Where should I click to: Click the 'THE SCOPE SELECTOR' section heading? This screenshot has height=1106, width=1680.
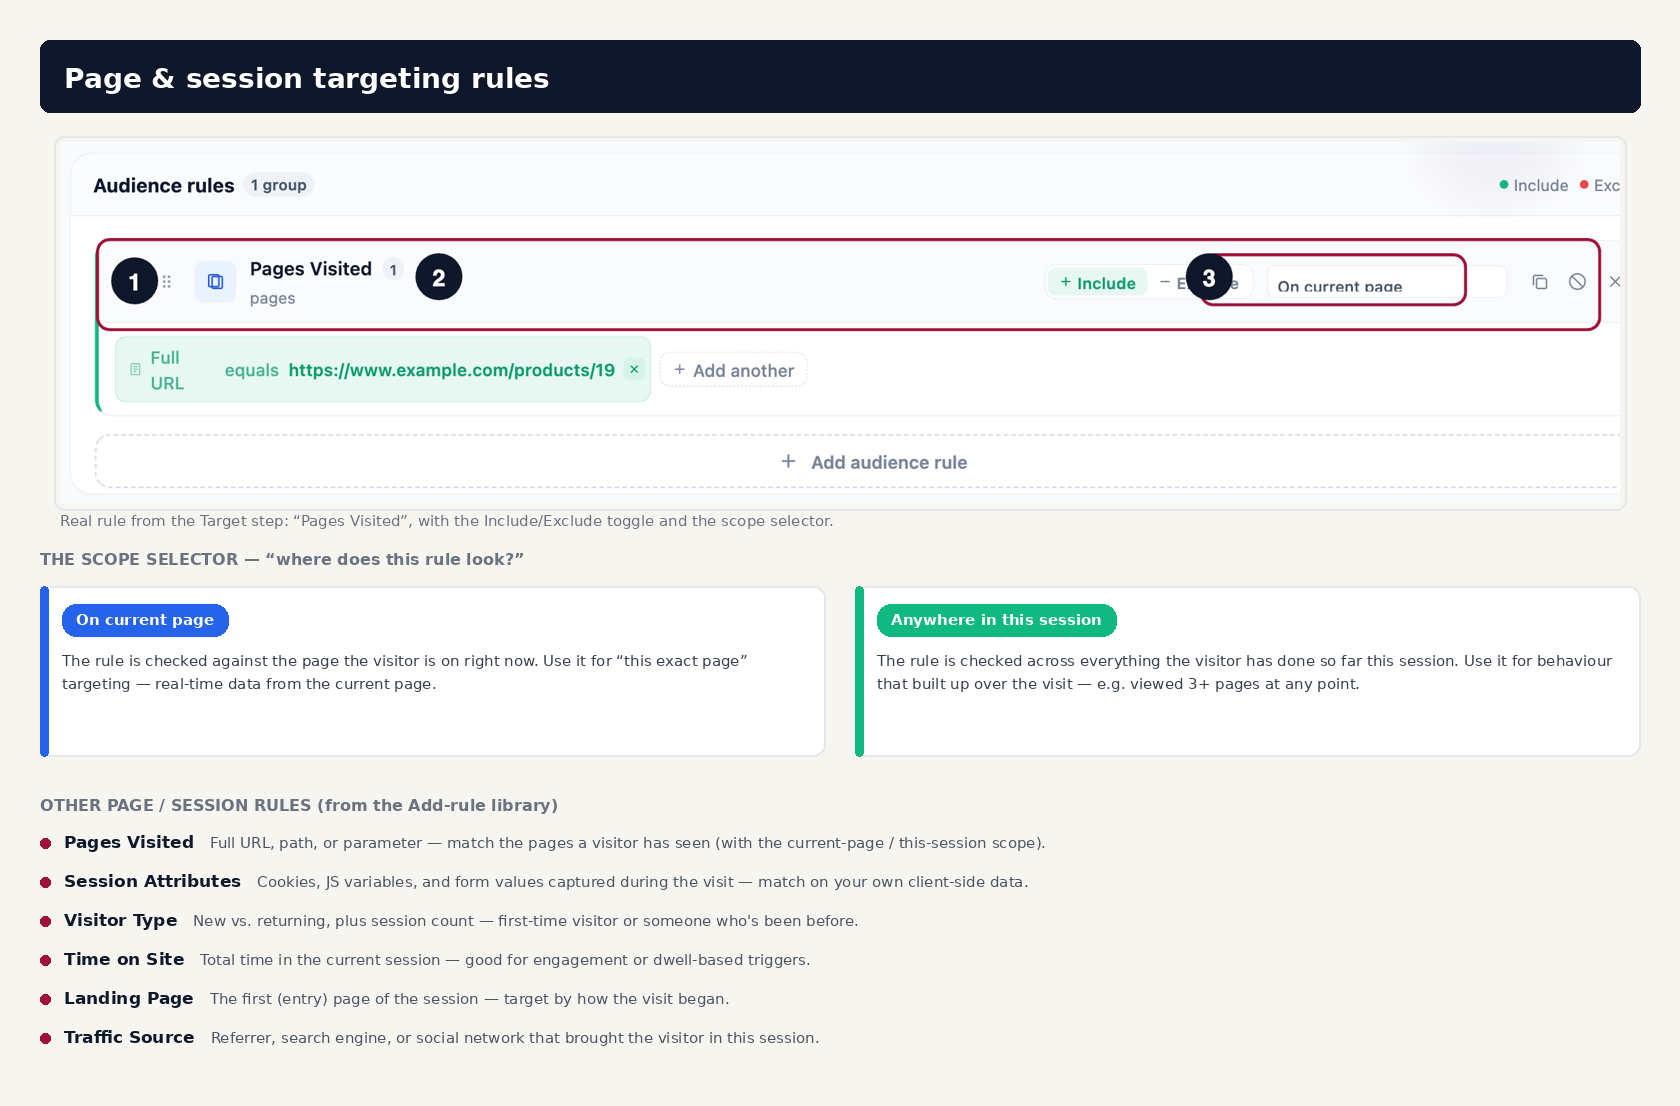point(282,559)
